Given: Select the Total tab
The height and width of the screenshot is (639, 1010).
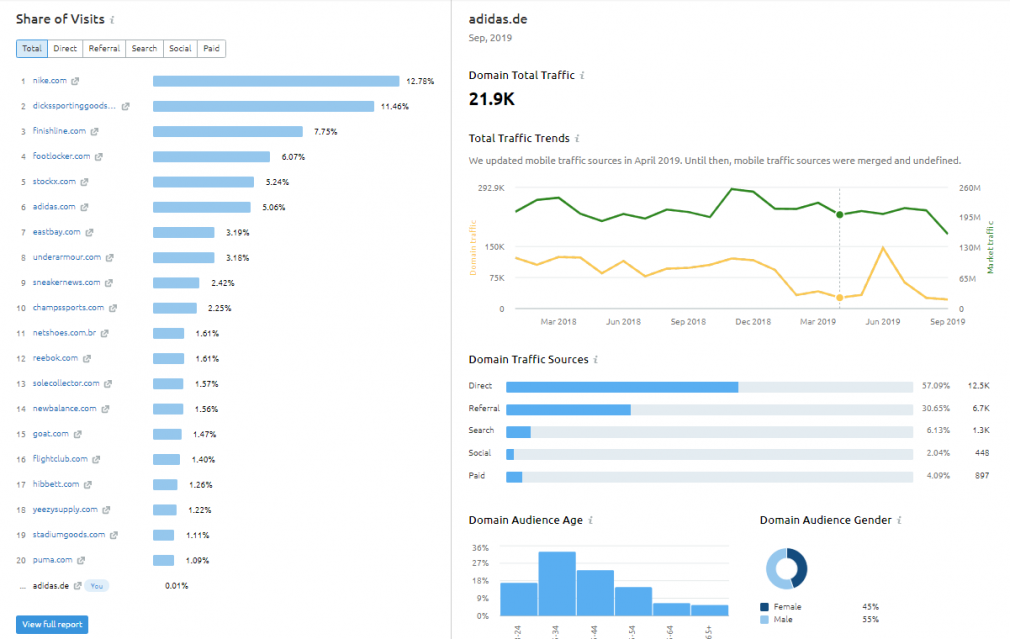Looking at the screenshot, I should pos(32,48).
